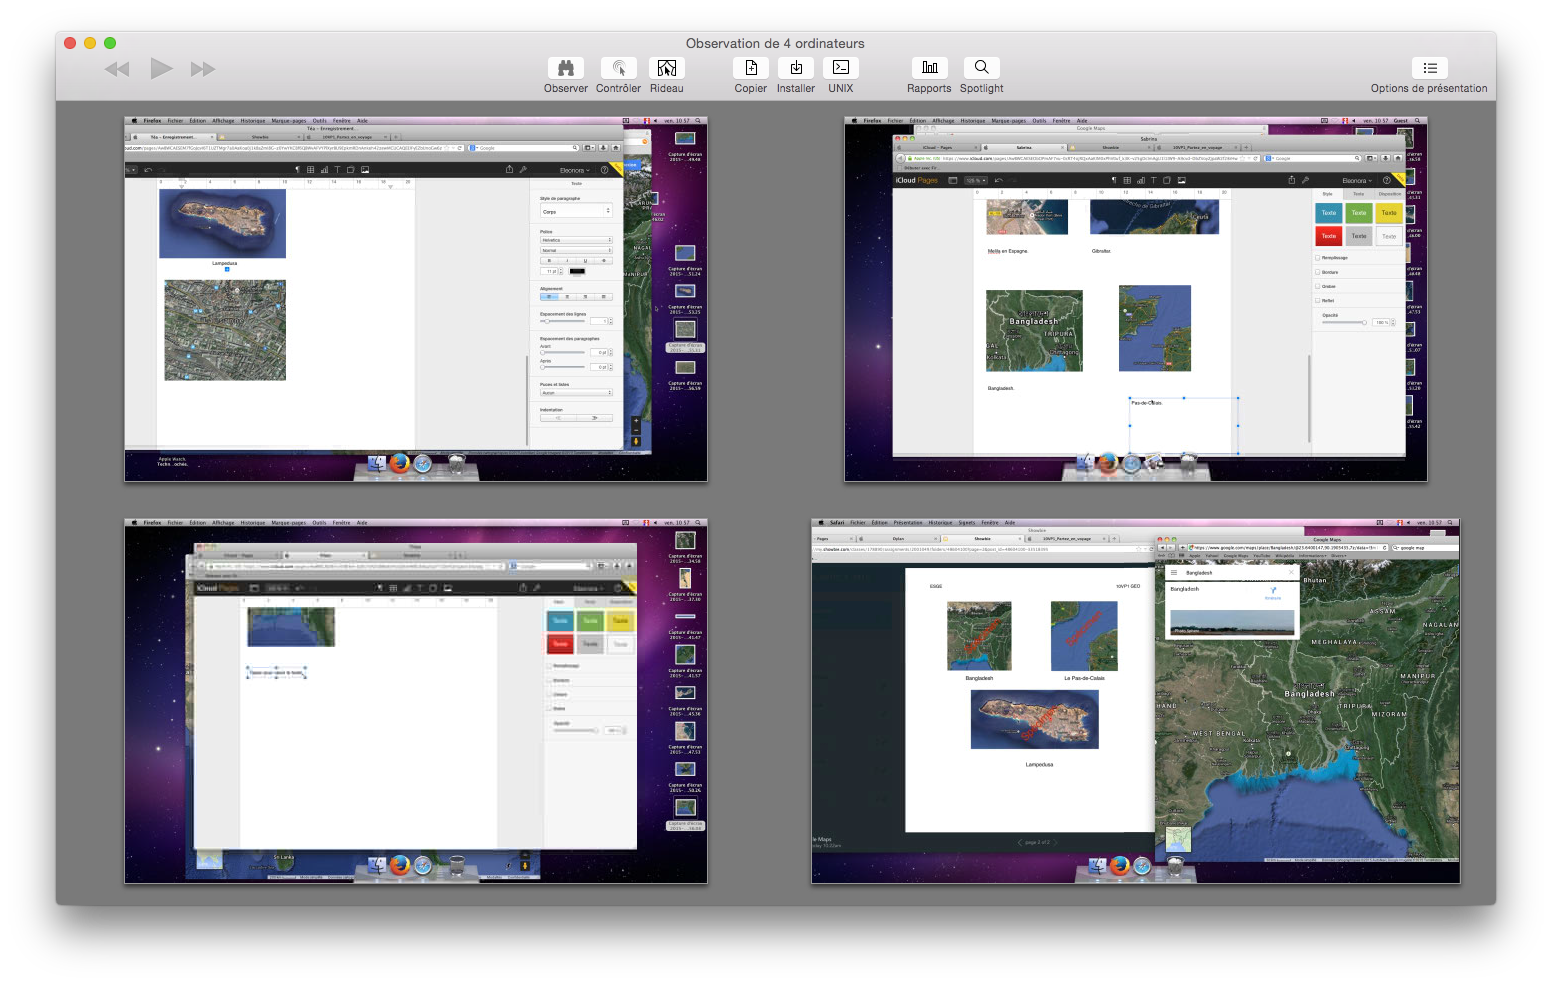The width and height of the screenshot is (1552, 985).
Task: Tick the Bordure checkbox in top-right screen
Action: pos(1318,272)
